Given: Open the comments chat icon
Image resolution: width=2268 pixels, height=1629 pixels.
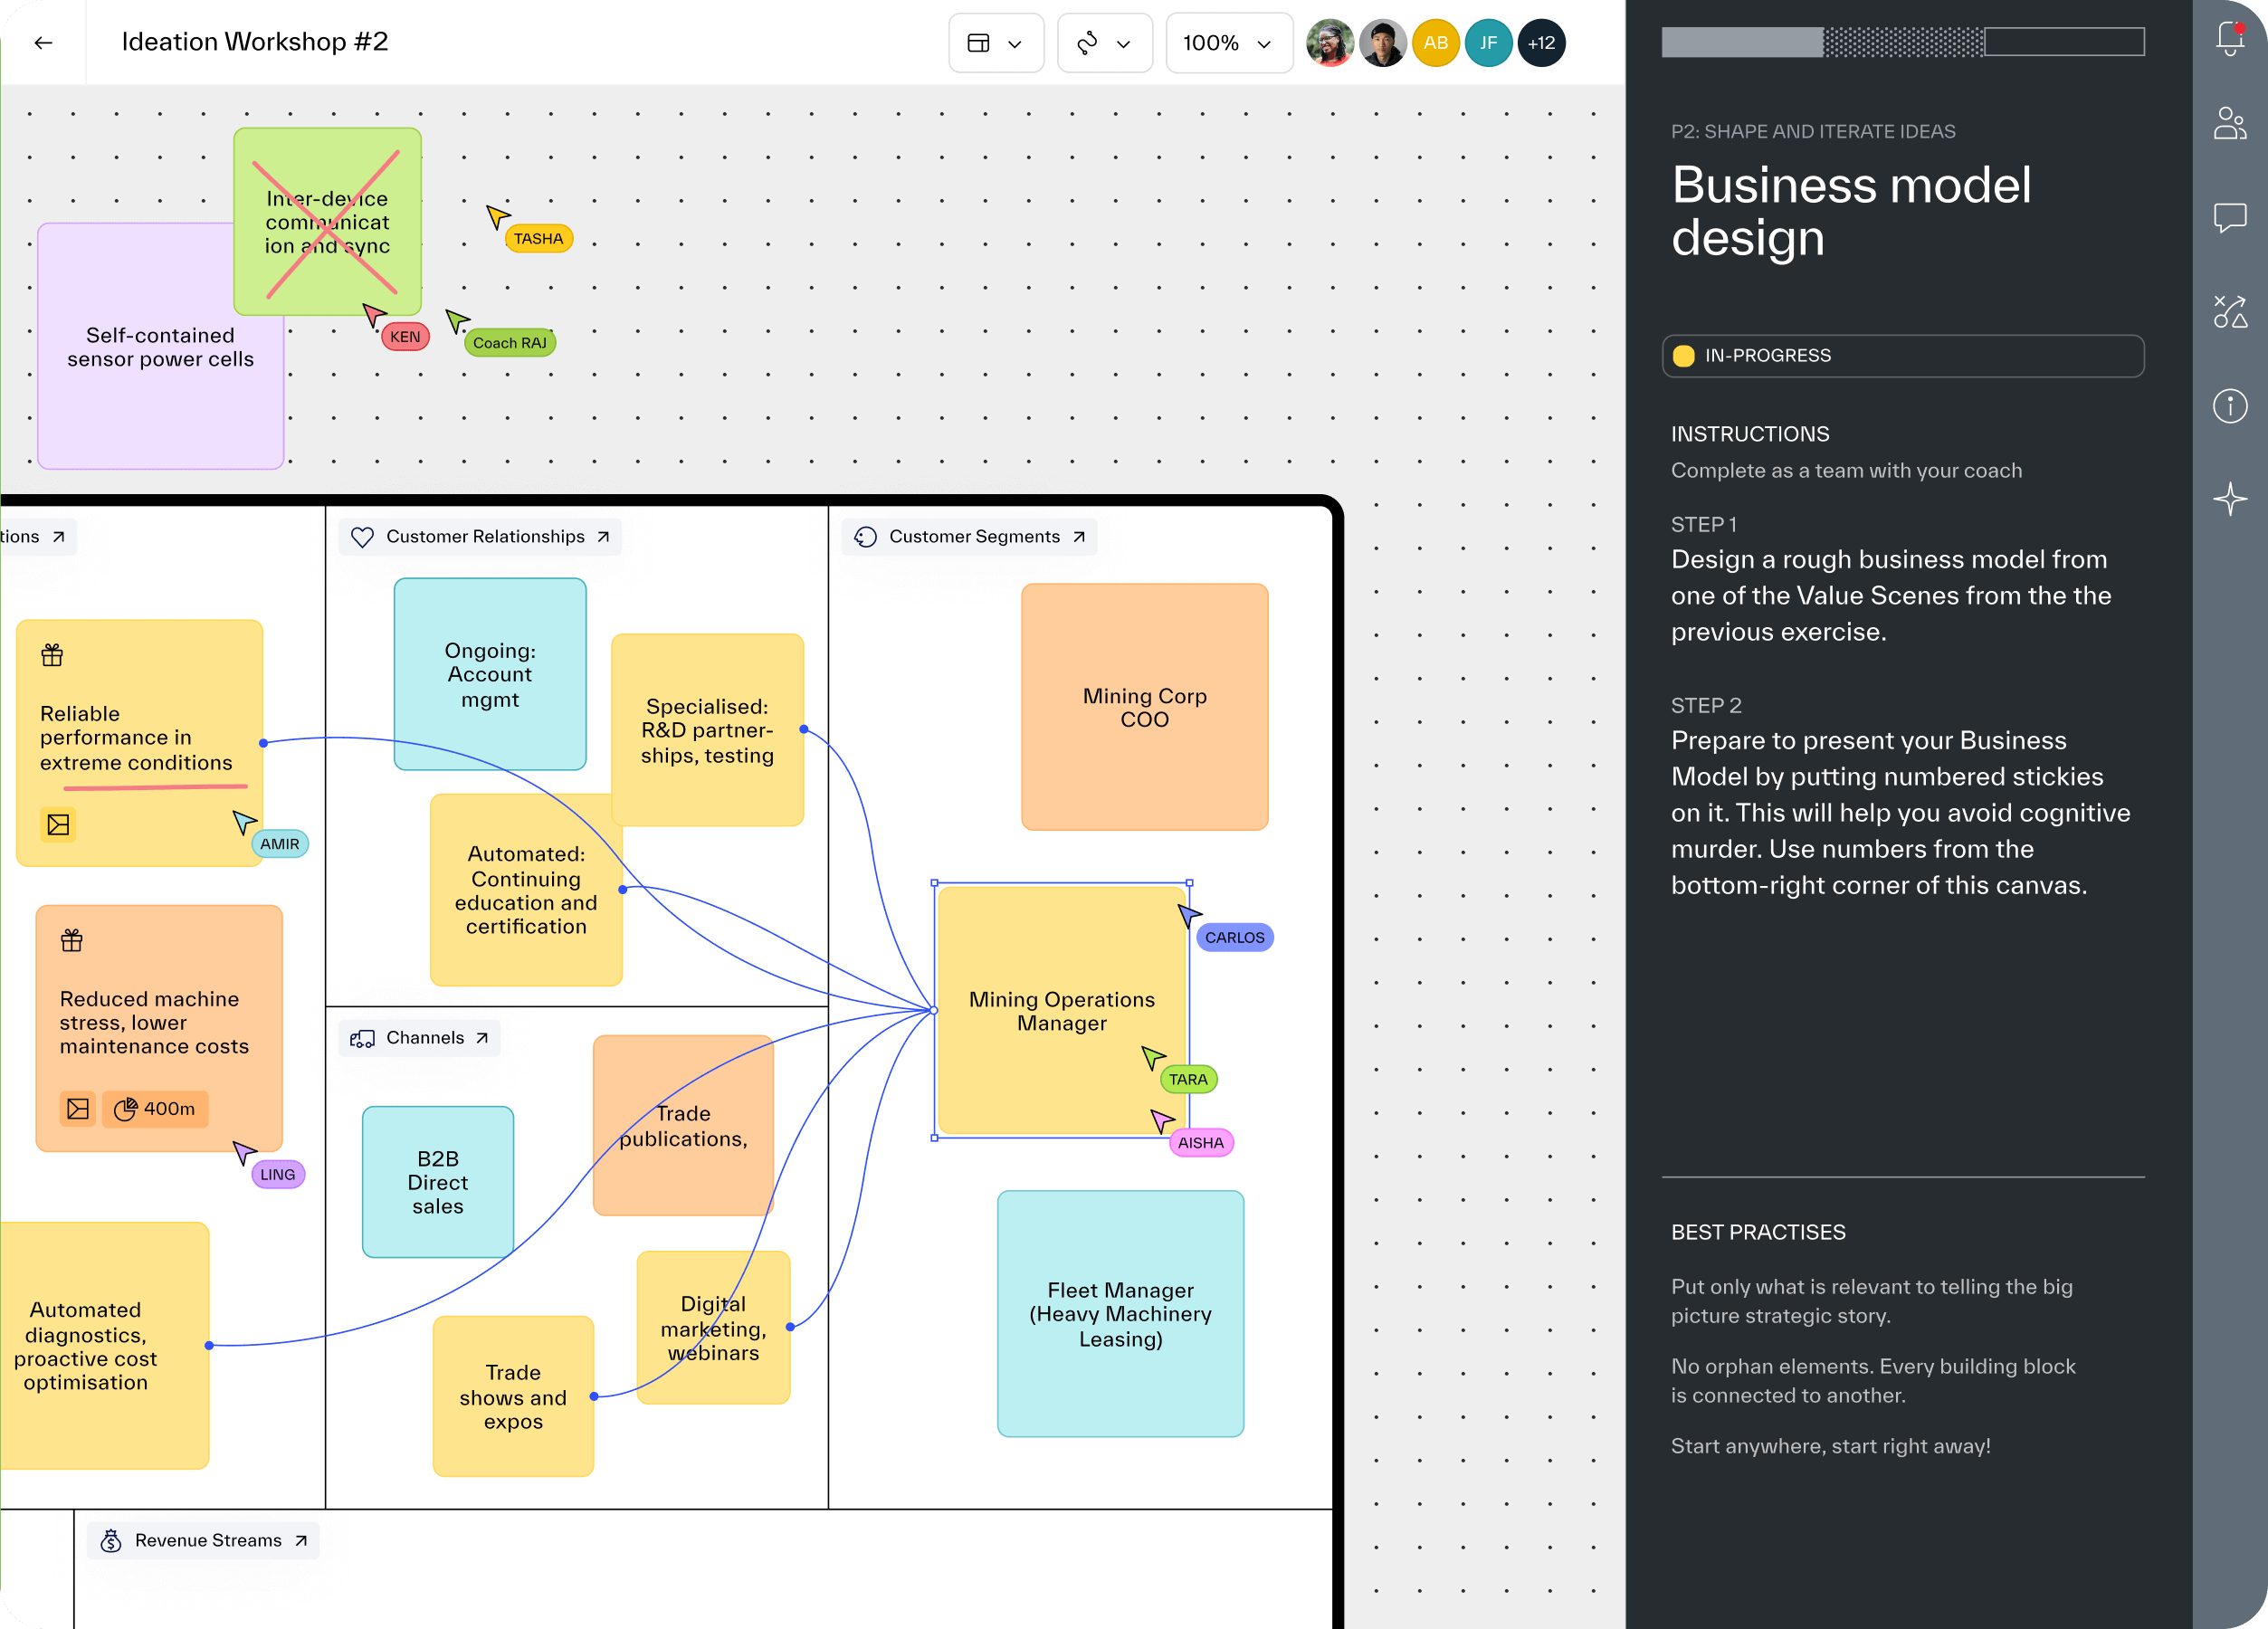Looking at the screenshot, I should coord(2229,218).
